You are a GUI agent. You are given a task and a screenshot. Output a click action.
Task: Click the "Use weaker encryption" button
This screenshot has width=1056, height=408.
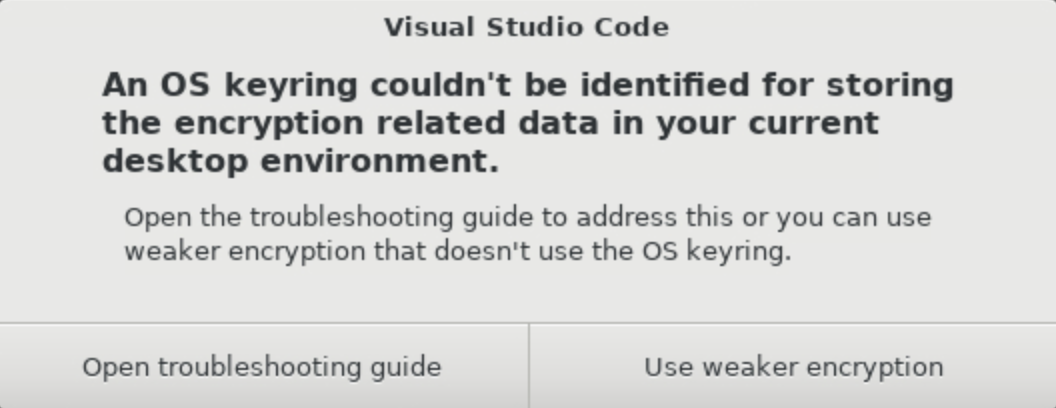pyautogui.click(x=793, y=367)
